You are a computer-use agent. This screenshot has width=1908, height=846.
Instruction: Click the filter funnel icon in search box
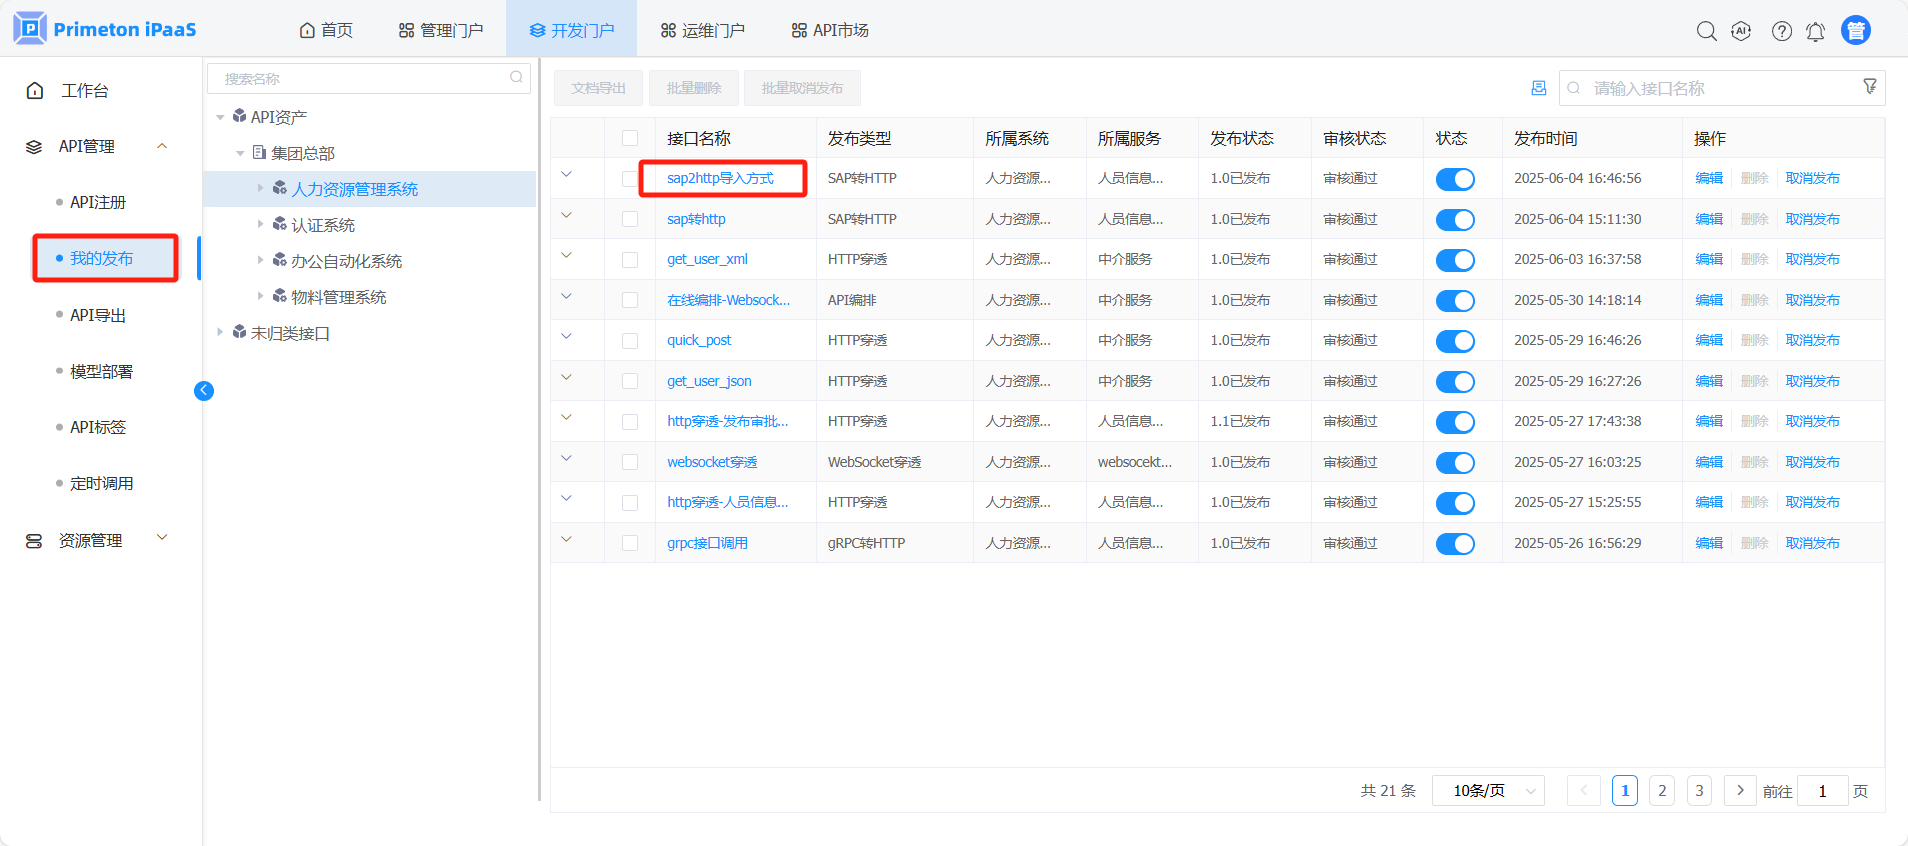pyautogui.click(x=1869, y=87)
